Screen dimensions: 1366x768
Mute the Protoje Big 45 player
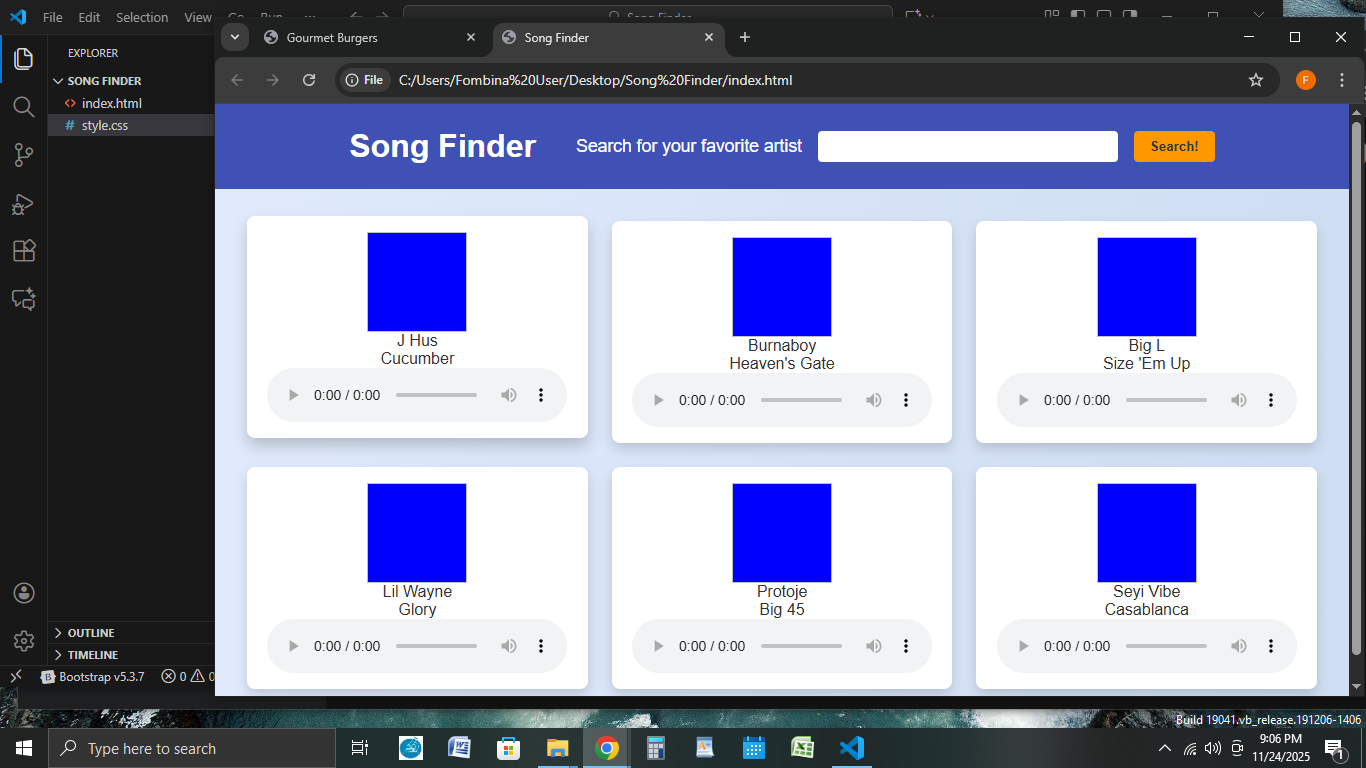pyautogui.click(x=874, y=646)
